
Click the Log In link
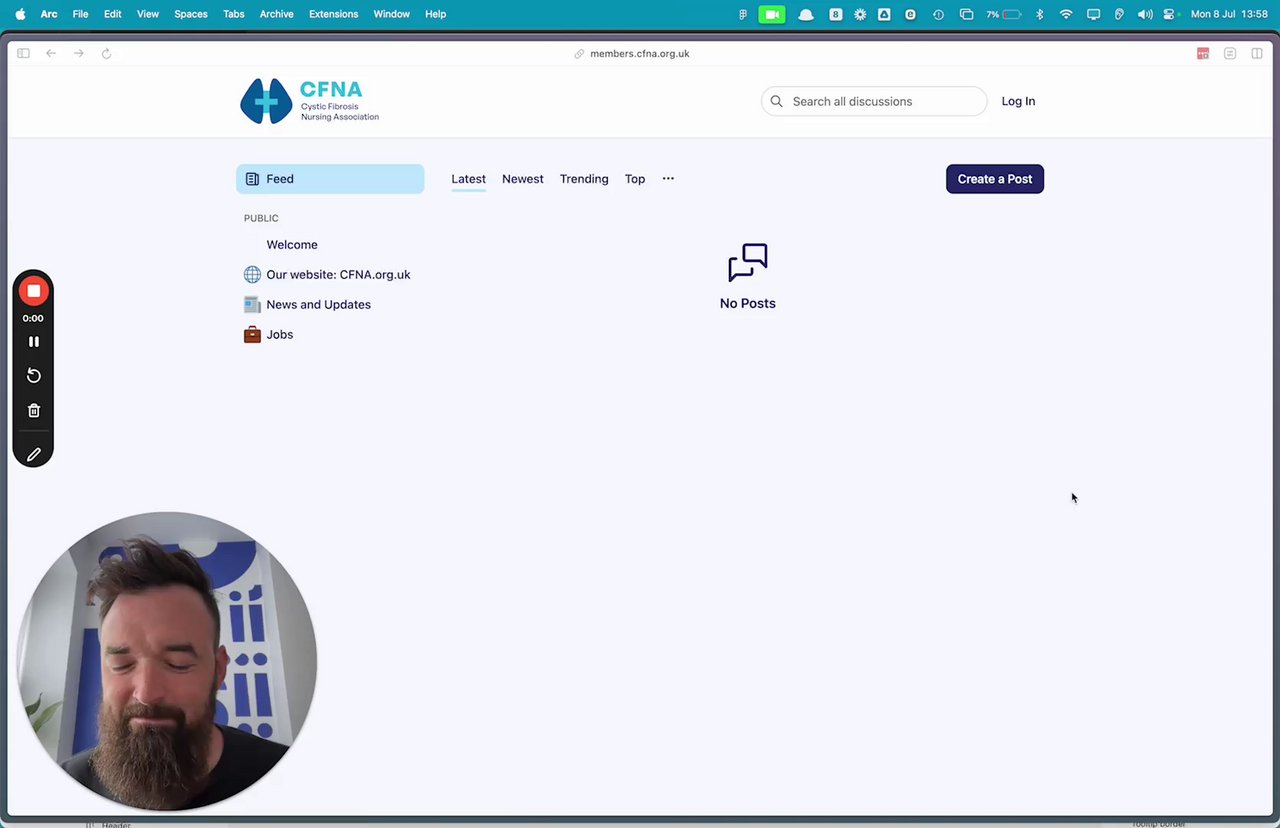pos(1018,101)
